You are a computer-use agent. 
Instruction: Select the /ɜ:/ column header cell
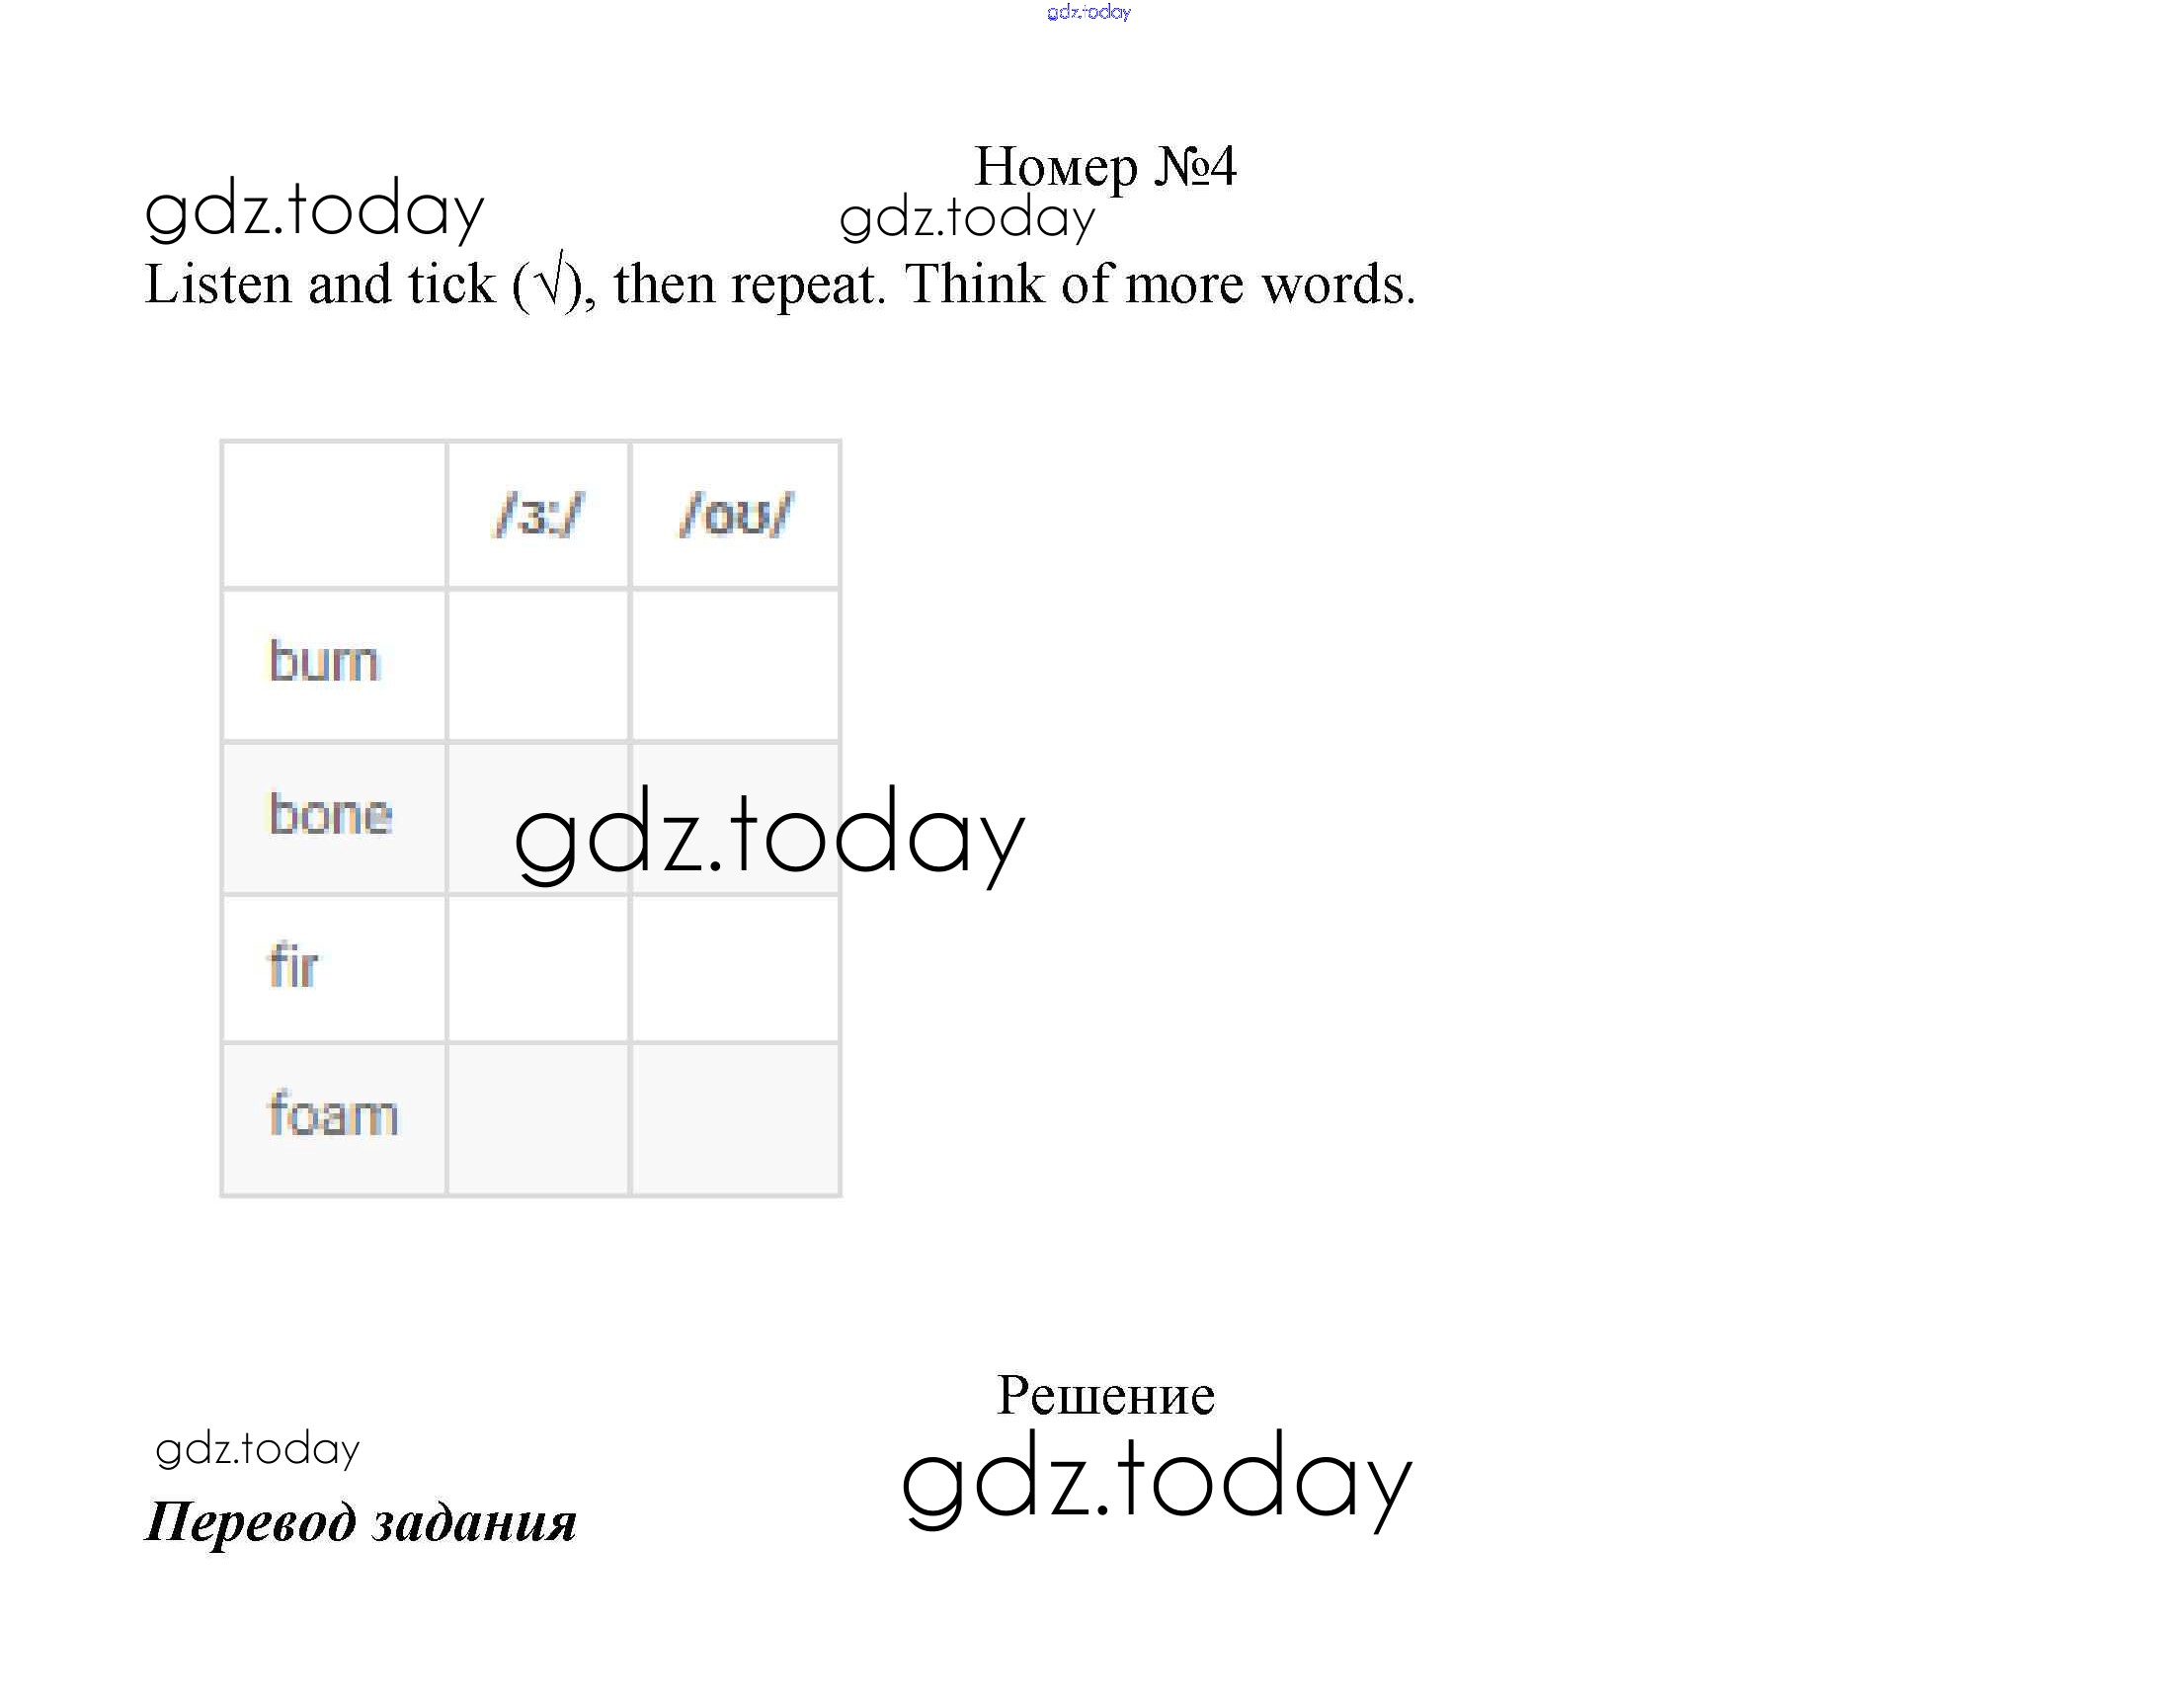(x=538, y=515)
